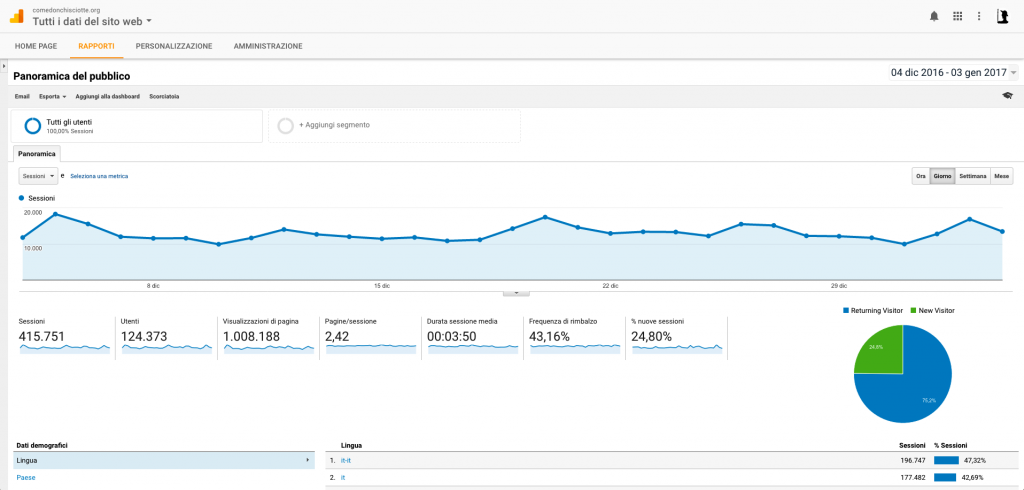Click the Frequenza di rimbalzo tile
Viewport: 1024px width, 490px height.
point(574,338)
